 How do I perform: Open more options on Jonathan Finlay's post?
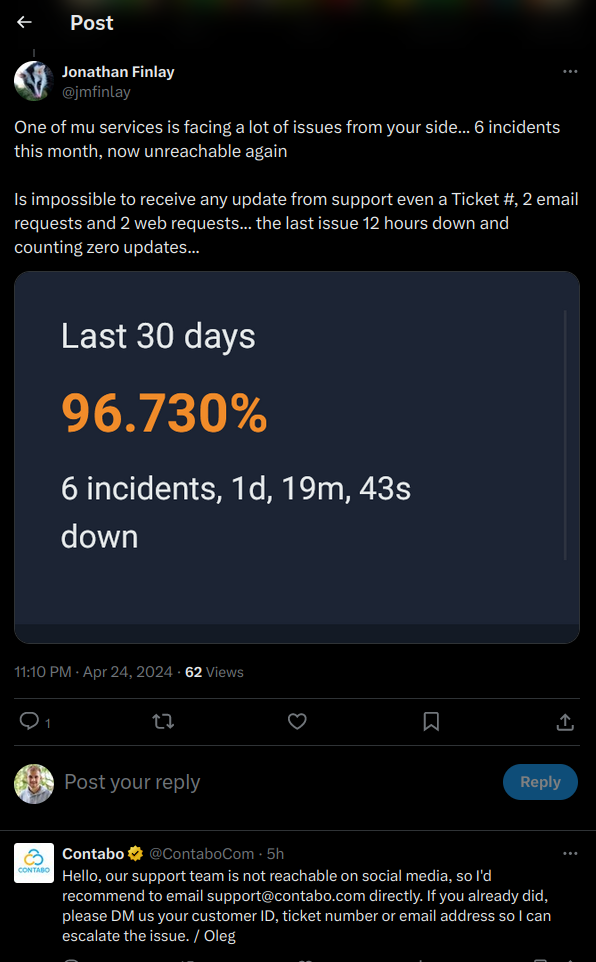(x=570, y=72)
